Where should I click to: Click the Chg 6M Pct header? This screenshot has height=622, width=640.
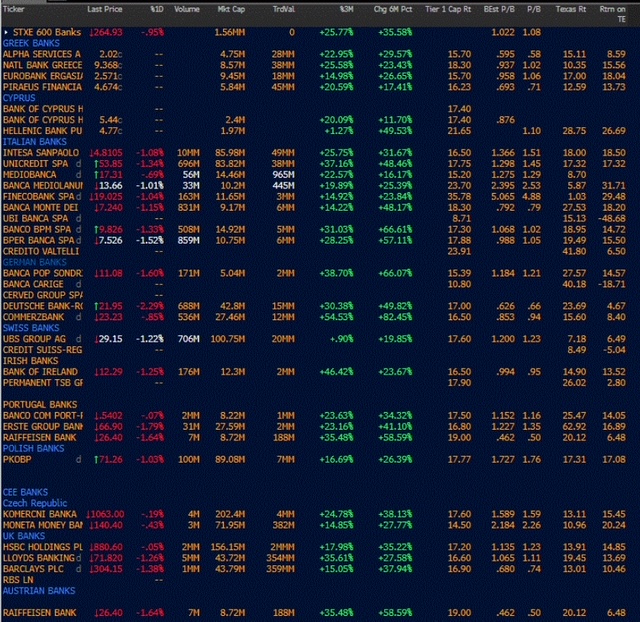393,9
